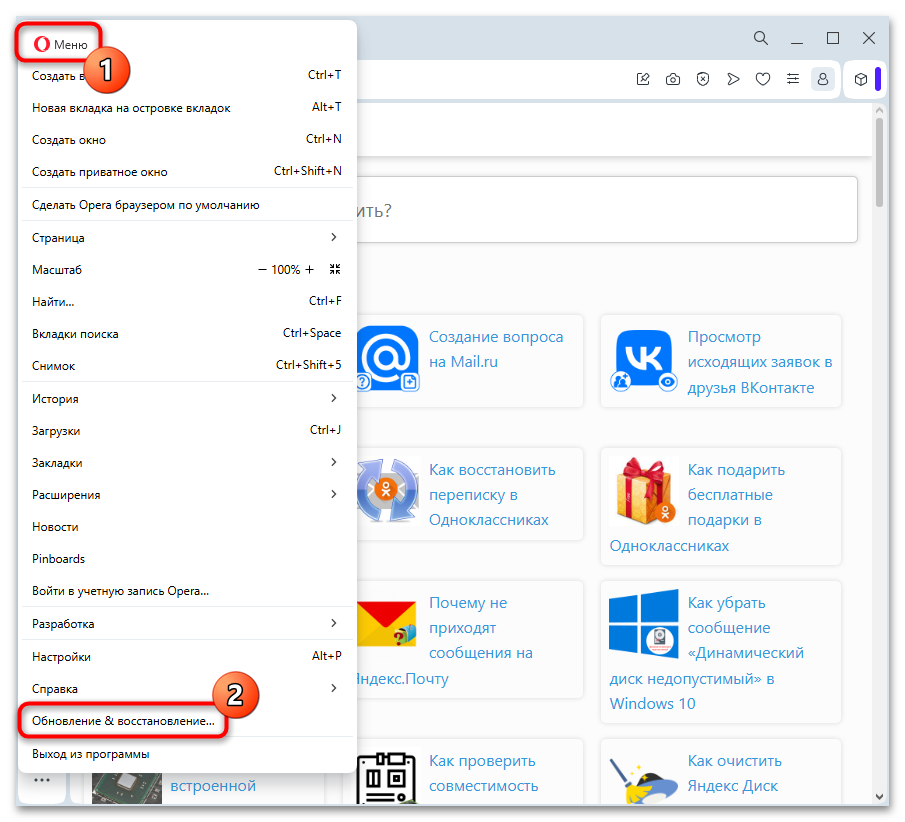Click the Mail.ru @ thumbnail

pyautogui.click(x=388, y=358)
